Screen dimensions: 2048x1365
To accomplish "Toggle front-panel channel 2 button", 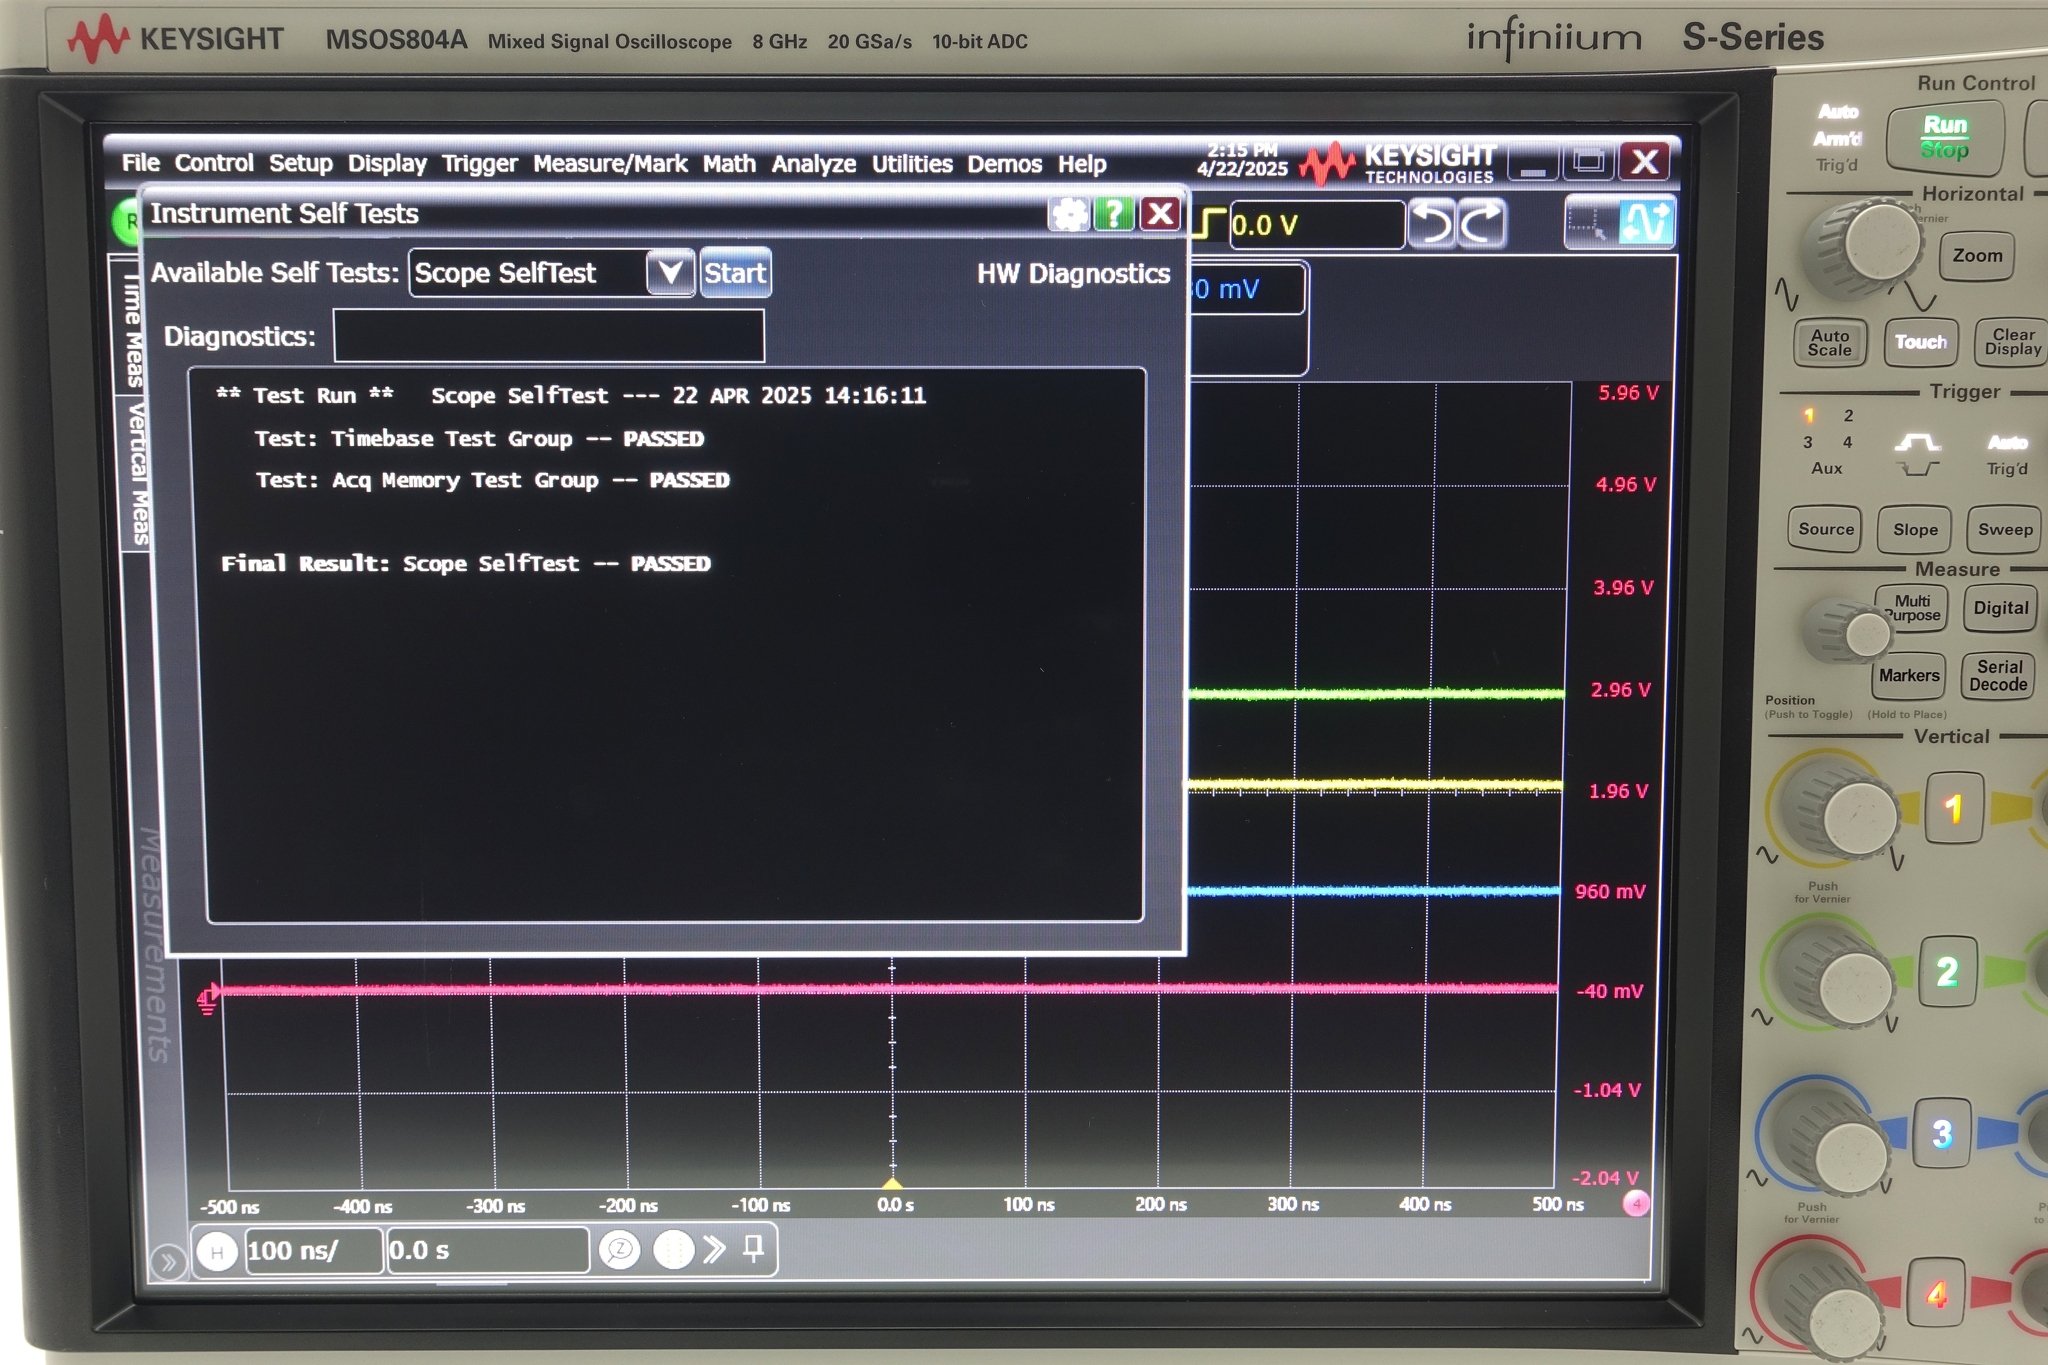I will coord(1947,972).
